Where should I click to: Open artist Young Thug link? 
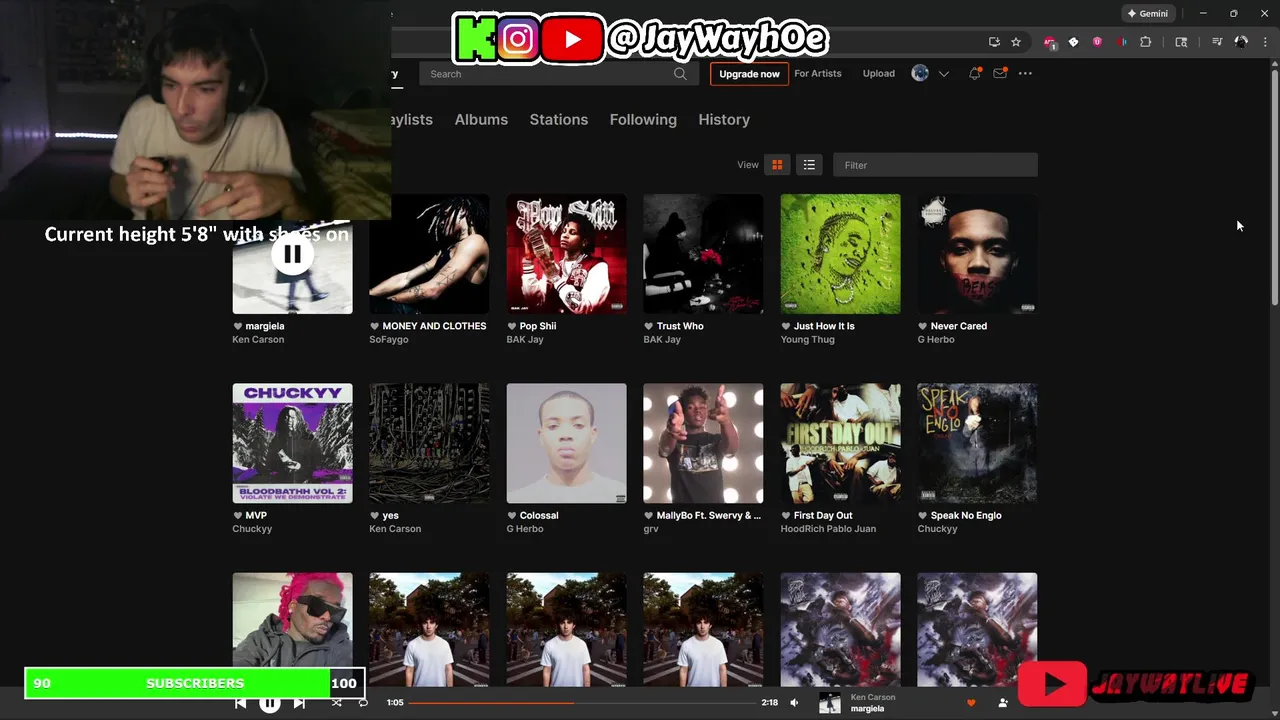pyautogui.click(x=807, y=339)
